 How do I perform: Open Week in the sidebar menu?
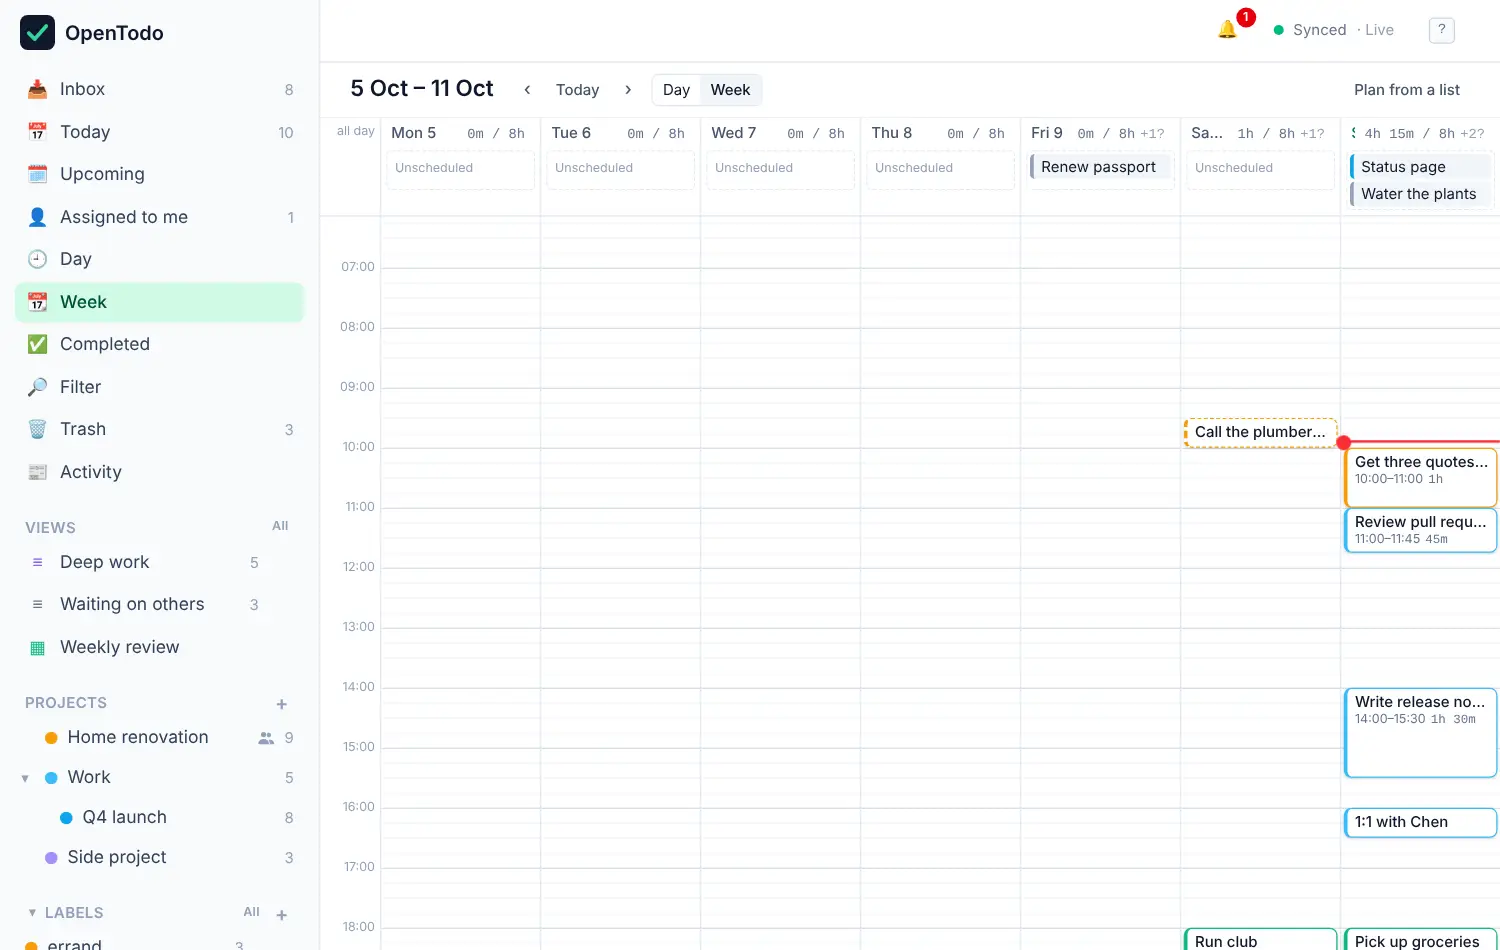pos(160,302)
